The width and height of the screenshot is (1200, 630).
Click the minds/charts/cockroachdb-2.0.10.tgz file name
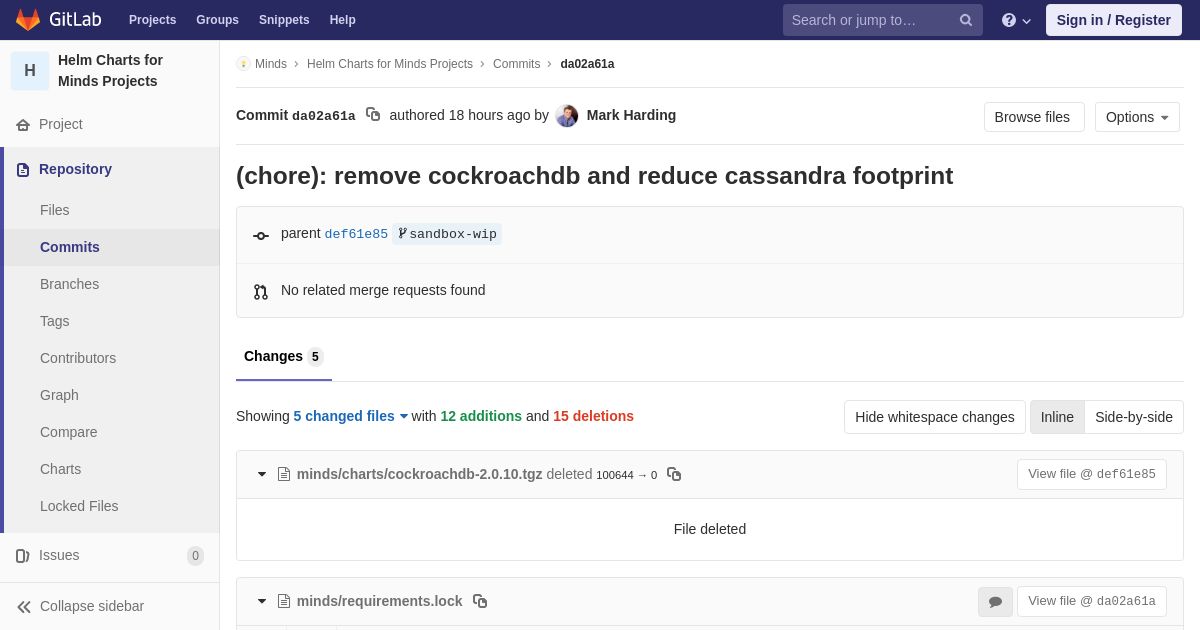[x=419, y=474]
